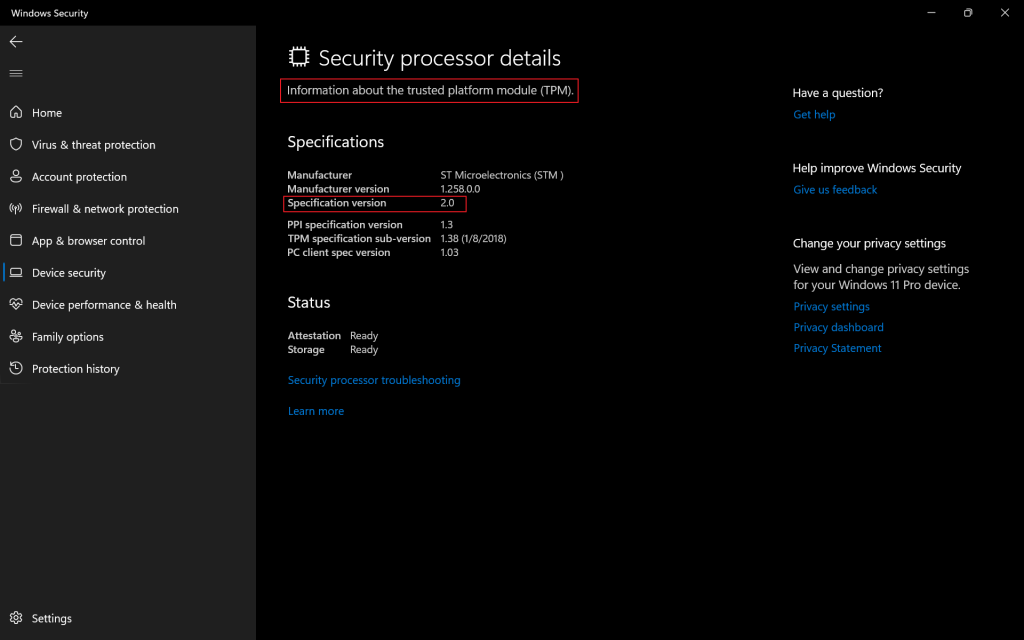The image size is (1024, 640).
Task: Click the Home house icon
Action: [x=16, y=113]
